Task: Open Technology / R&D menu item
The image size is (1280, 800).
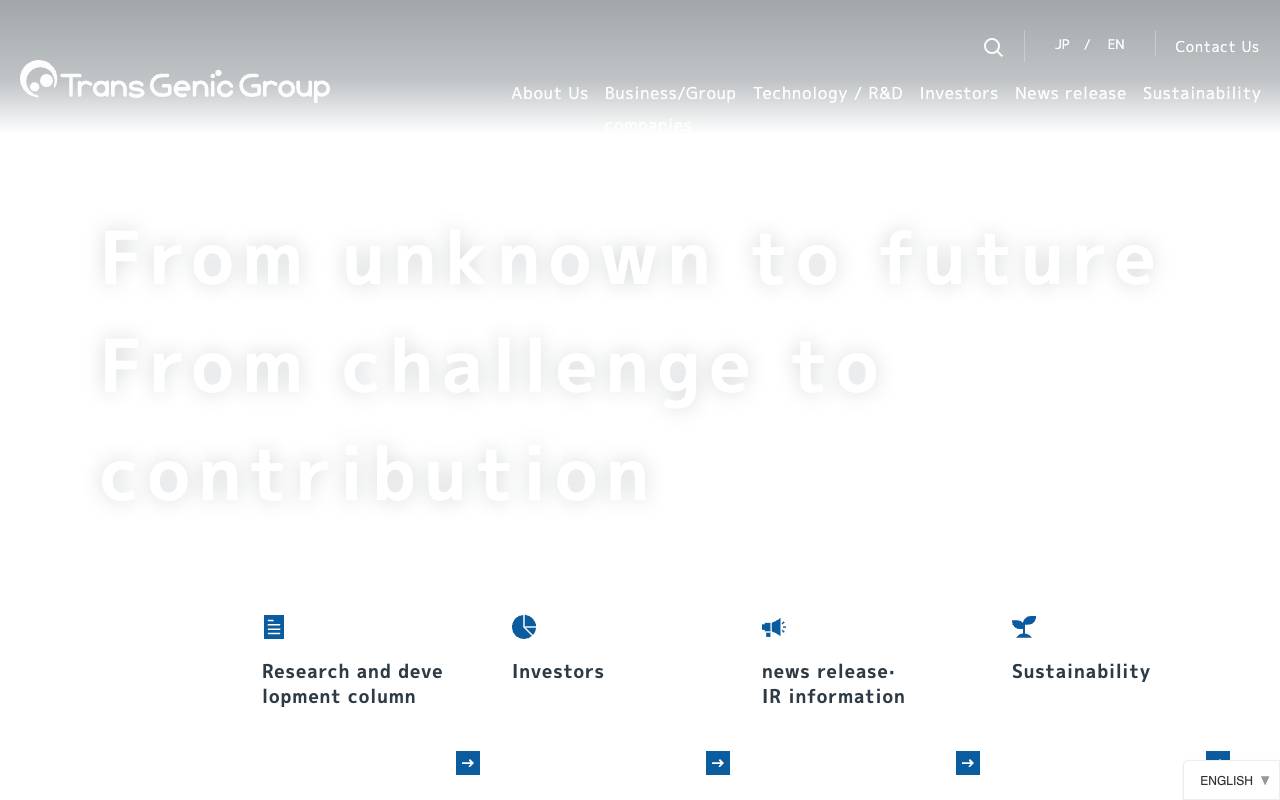Action: [827, 94]
